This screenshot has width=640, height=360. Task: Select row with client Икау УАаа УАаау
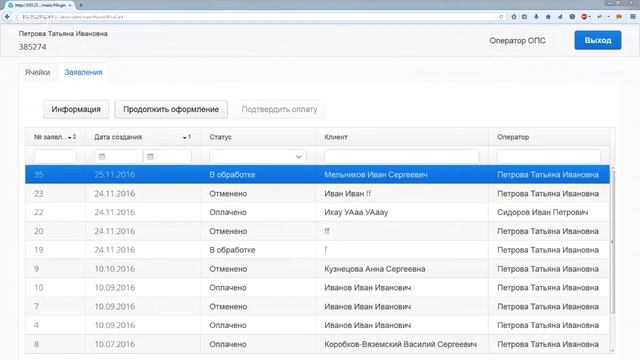pos(317,212)
